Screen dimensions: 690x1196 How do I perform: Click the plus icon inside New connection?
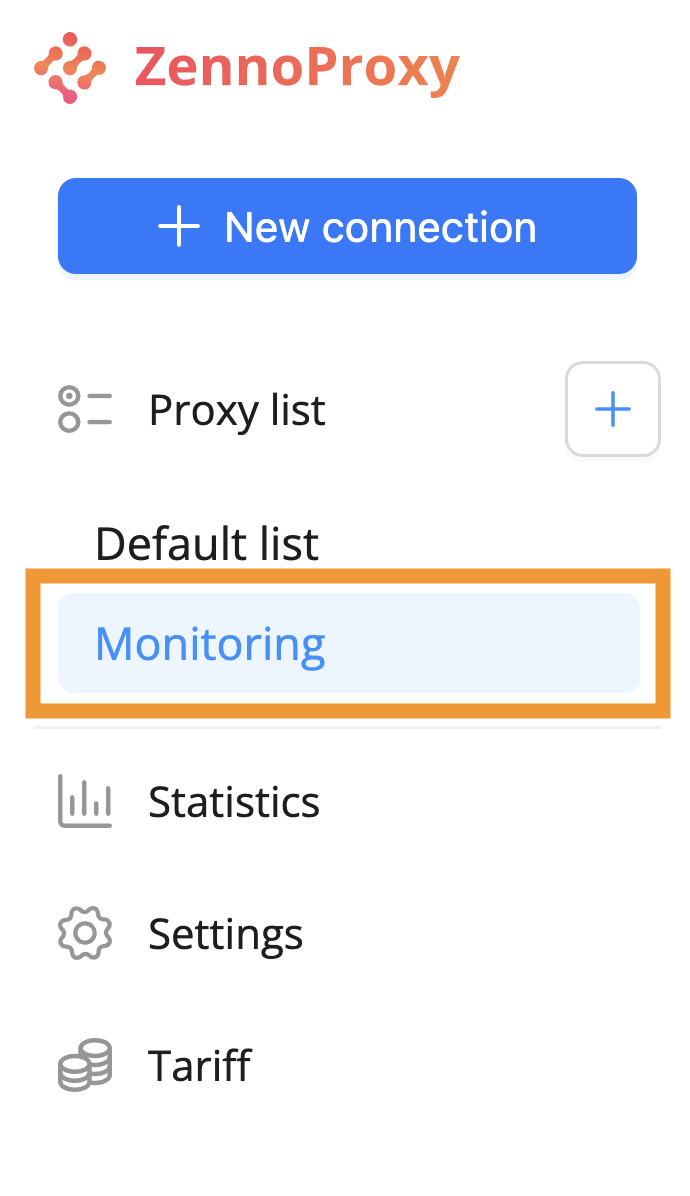(180, 227)
